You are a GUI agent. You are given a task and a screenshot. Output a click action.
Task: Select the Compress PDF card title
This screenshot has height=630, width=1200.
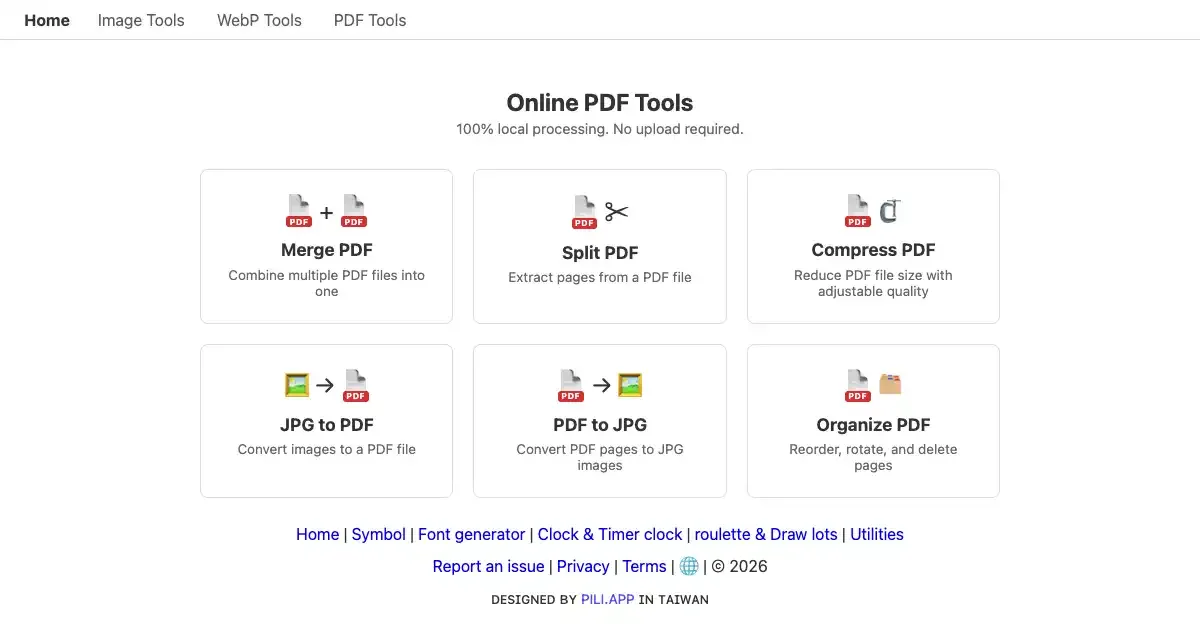pyautogui.click(x=873, y=250)
